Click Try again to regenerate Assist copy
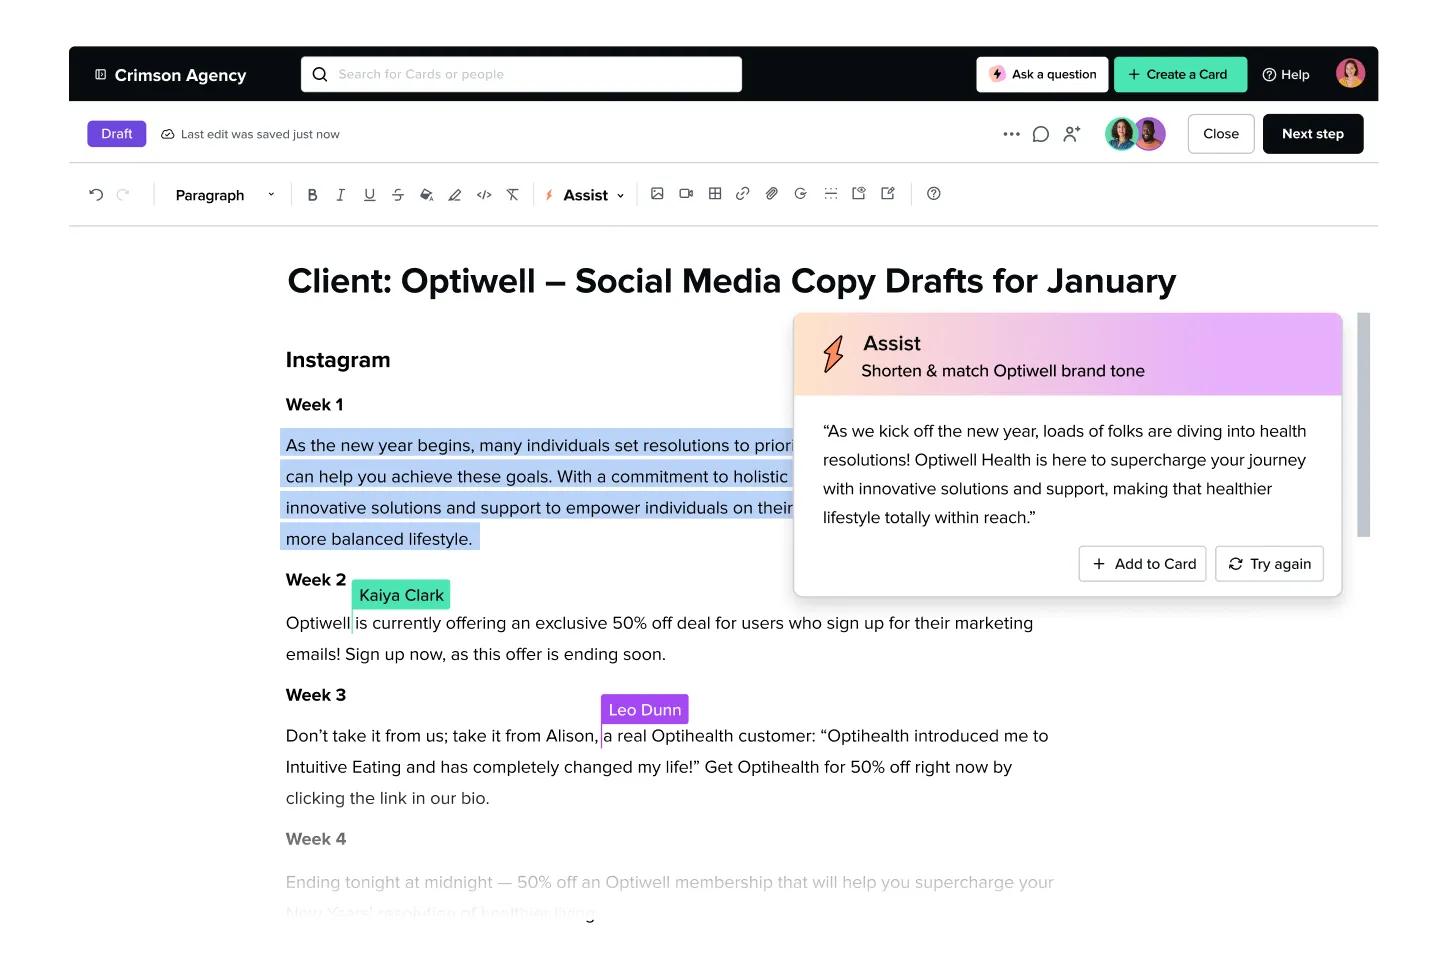 [1269, 563]
